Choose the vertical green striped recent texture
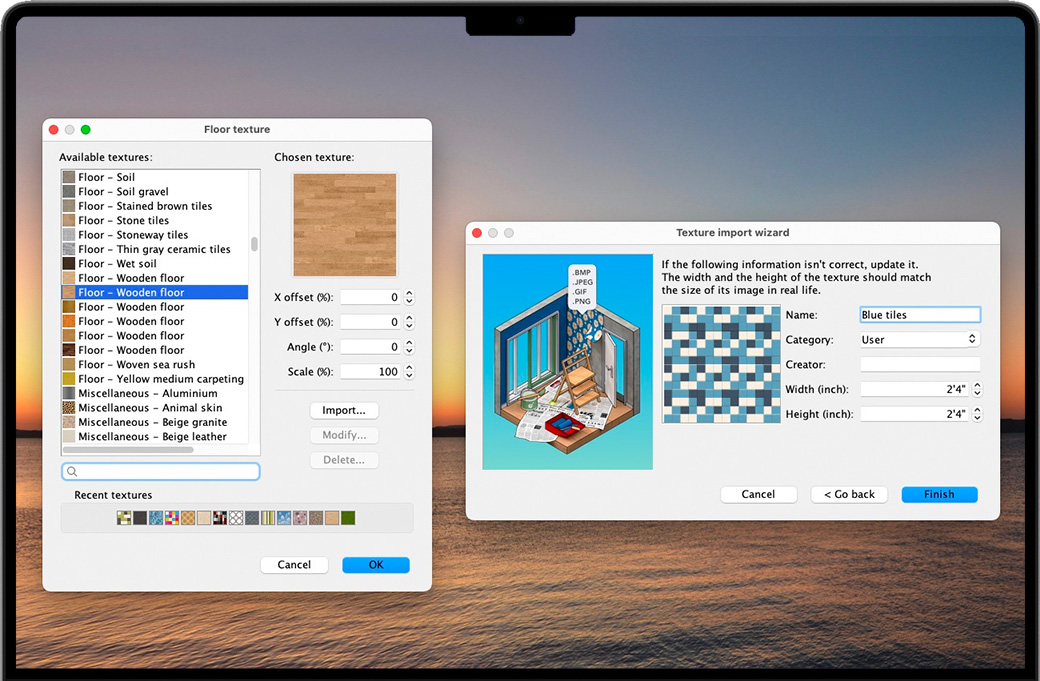This screenshot has width=1040, height=681. pyautogui.click(x=268, y=518)
